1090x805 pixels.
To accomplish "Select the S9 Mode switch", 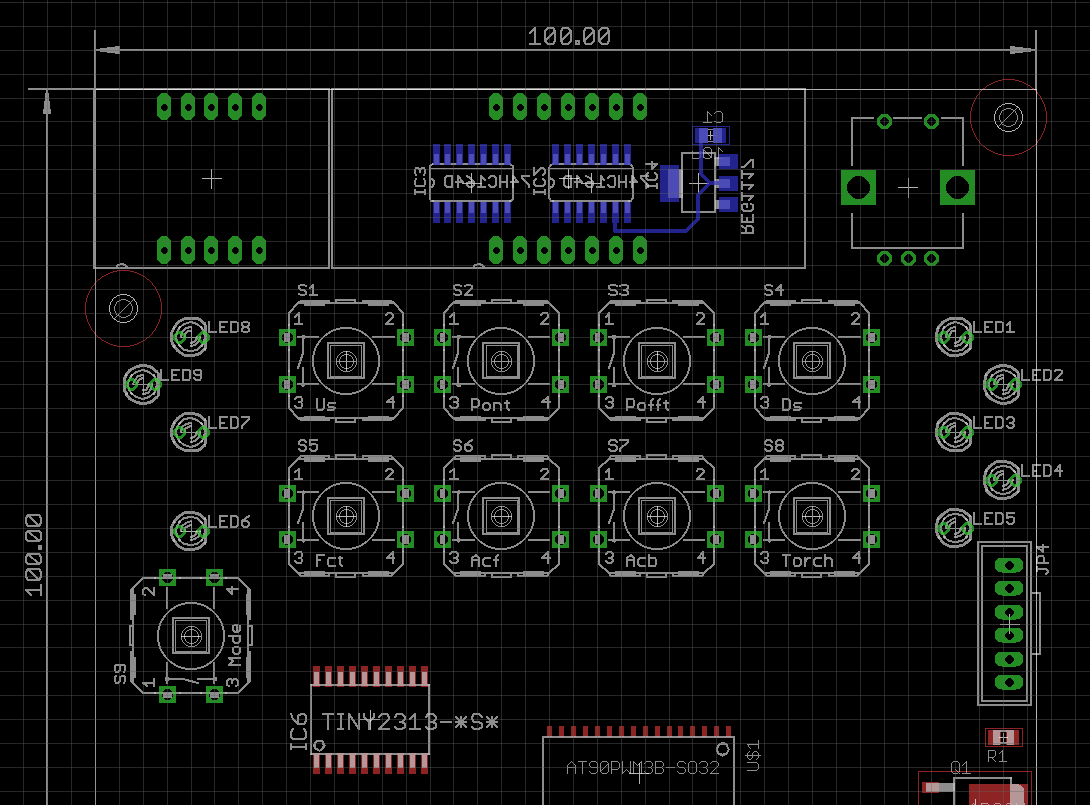I will [x=189, y=633].
